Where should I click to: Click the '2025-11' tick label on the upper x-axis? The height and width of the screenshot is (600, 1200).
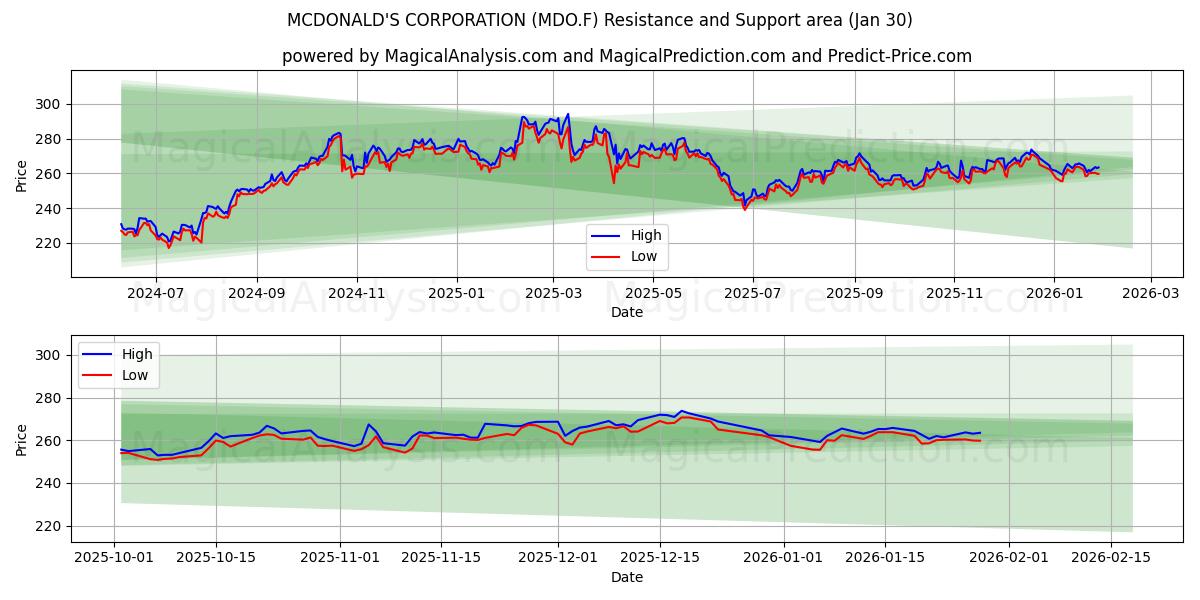coord(954,294)
